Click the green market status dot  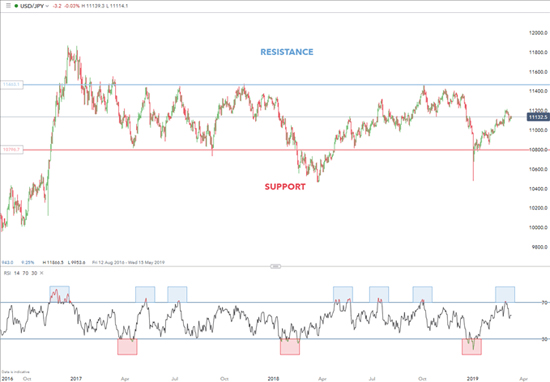[16, 6]
